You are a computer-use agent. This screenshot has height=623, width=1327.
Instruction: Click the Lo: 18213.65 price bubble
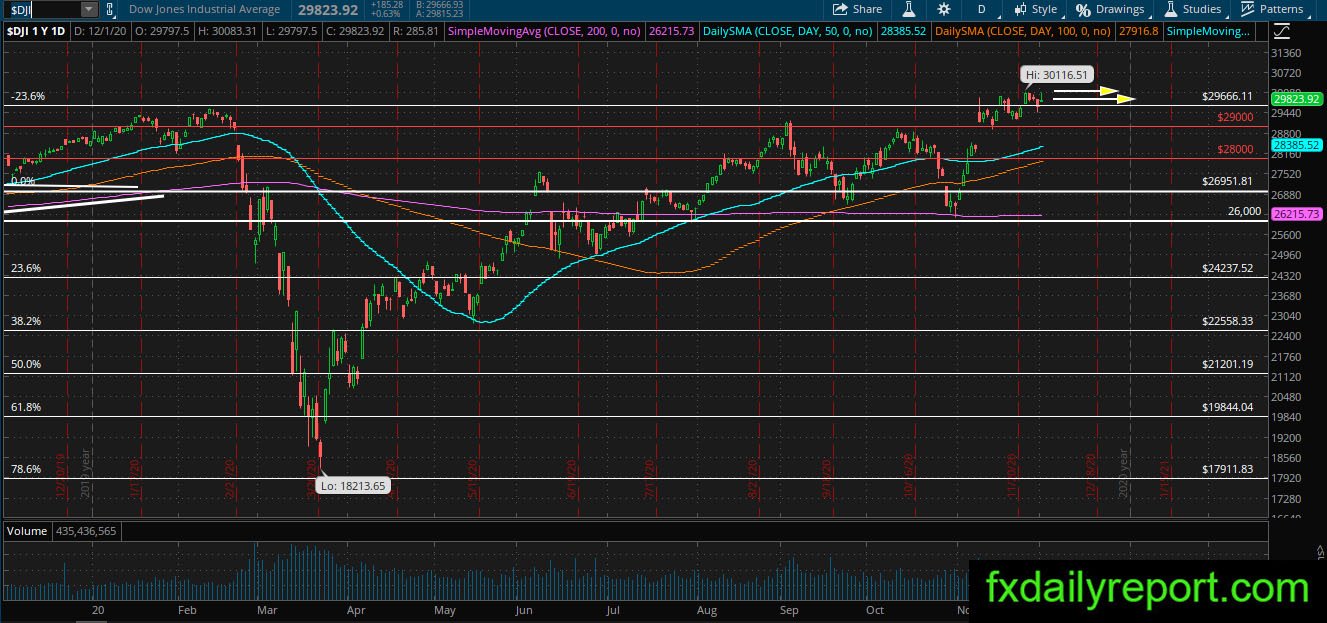tap(352, 486)
